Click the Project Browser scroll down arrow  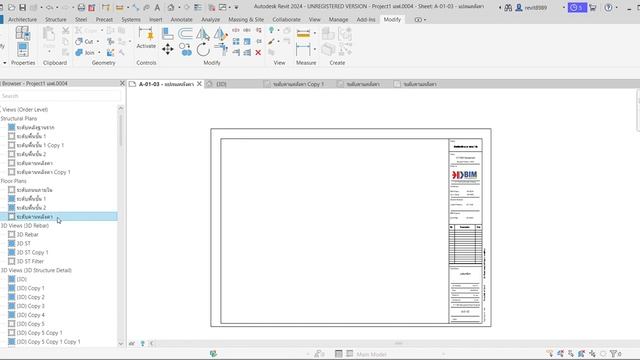point(121,344)
